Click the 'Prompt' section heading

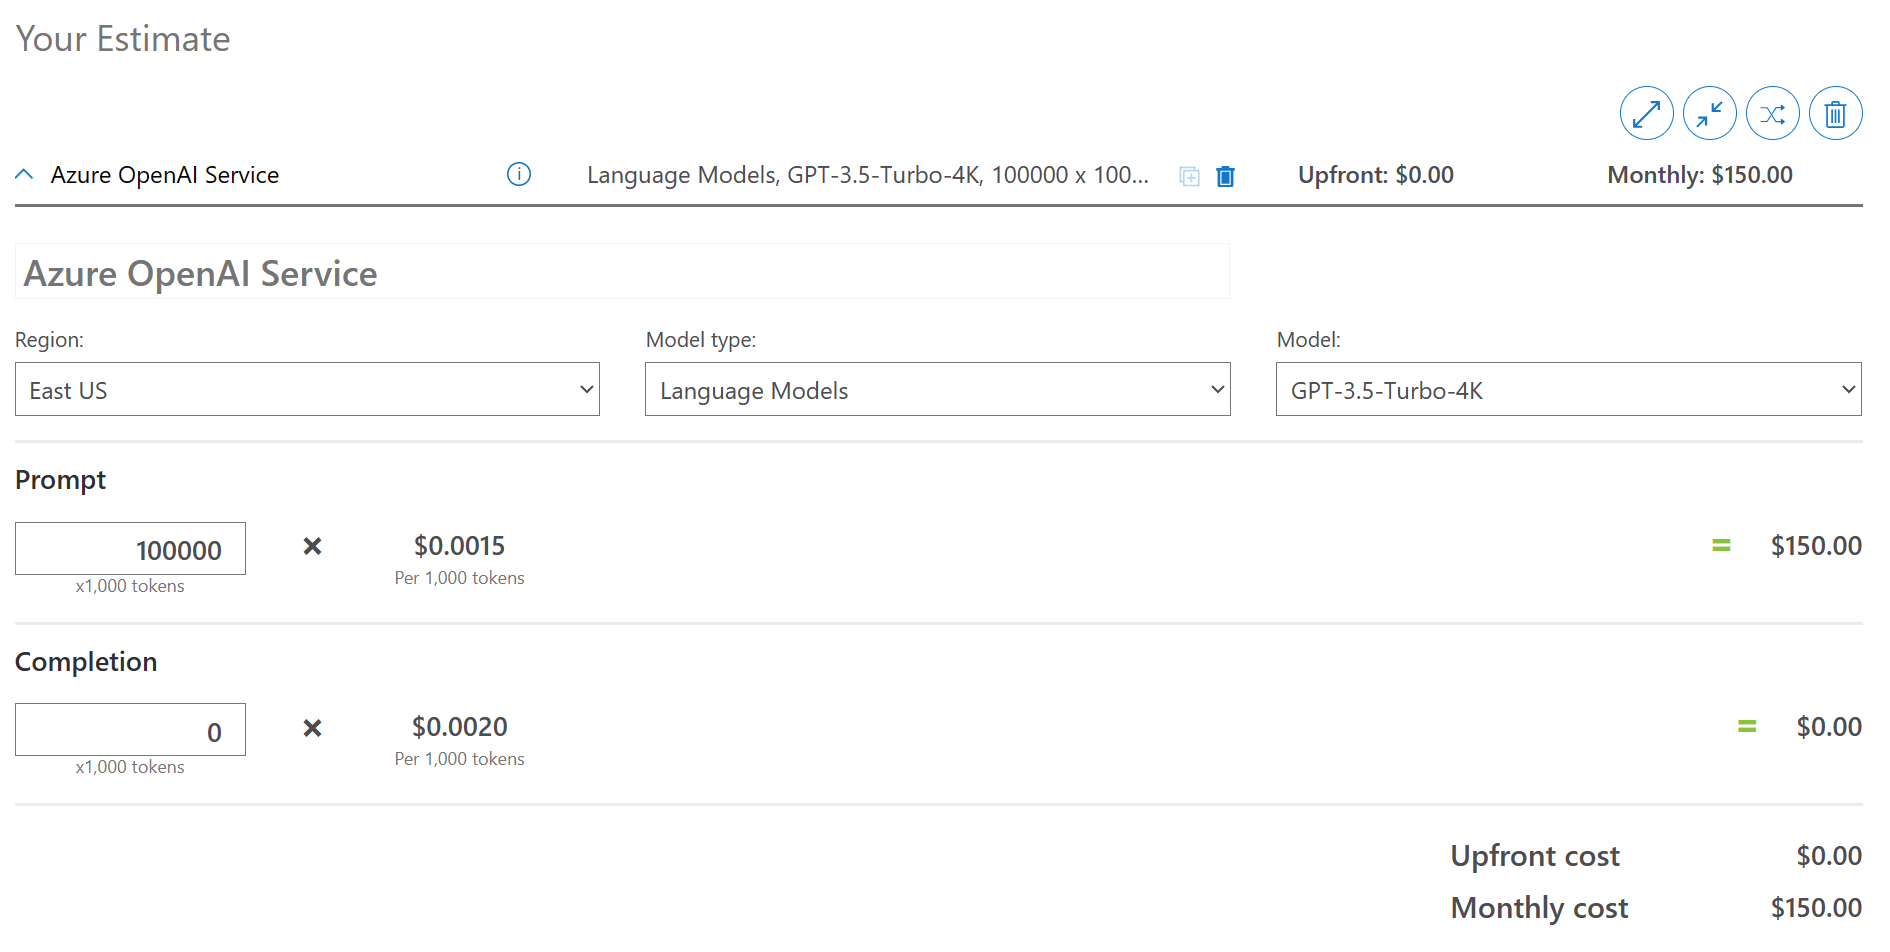click(x=60, y=481)
